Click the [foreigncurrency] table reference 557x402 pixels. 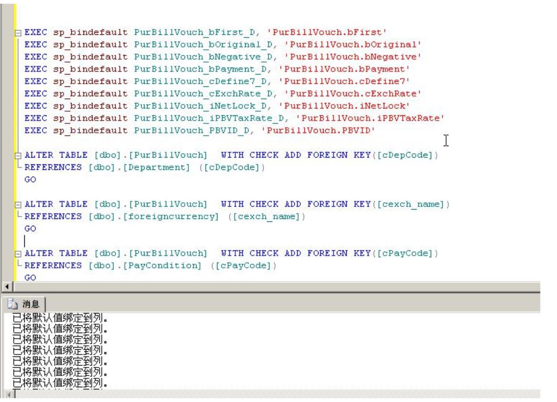coord(171,216)
